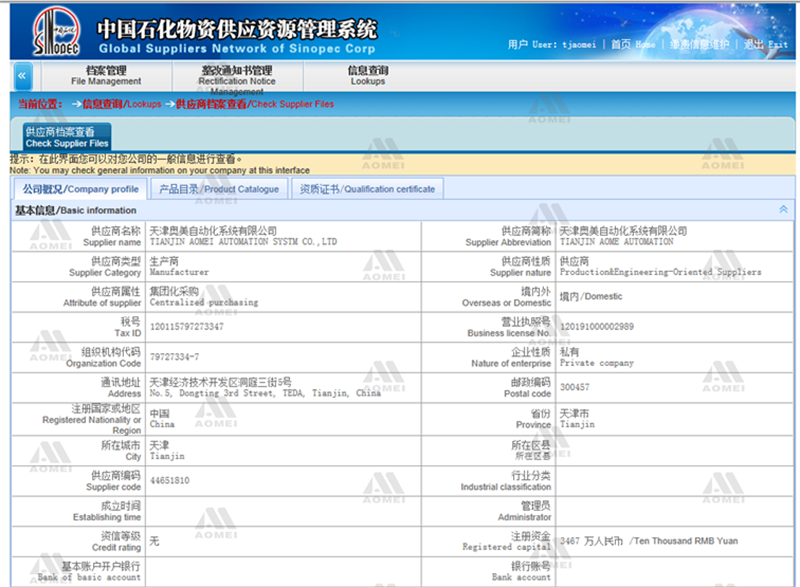Select supplier name TIANJIN AOMEI AUTOMATION SYSTM CO.,LTD

(x=243, y=242)
